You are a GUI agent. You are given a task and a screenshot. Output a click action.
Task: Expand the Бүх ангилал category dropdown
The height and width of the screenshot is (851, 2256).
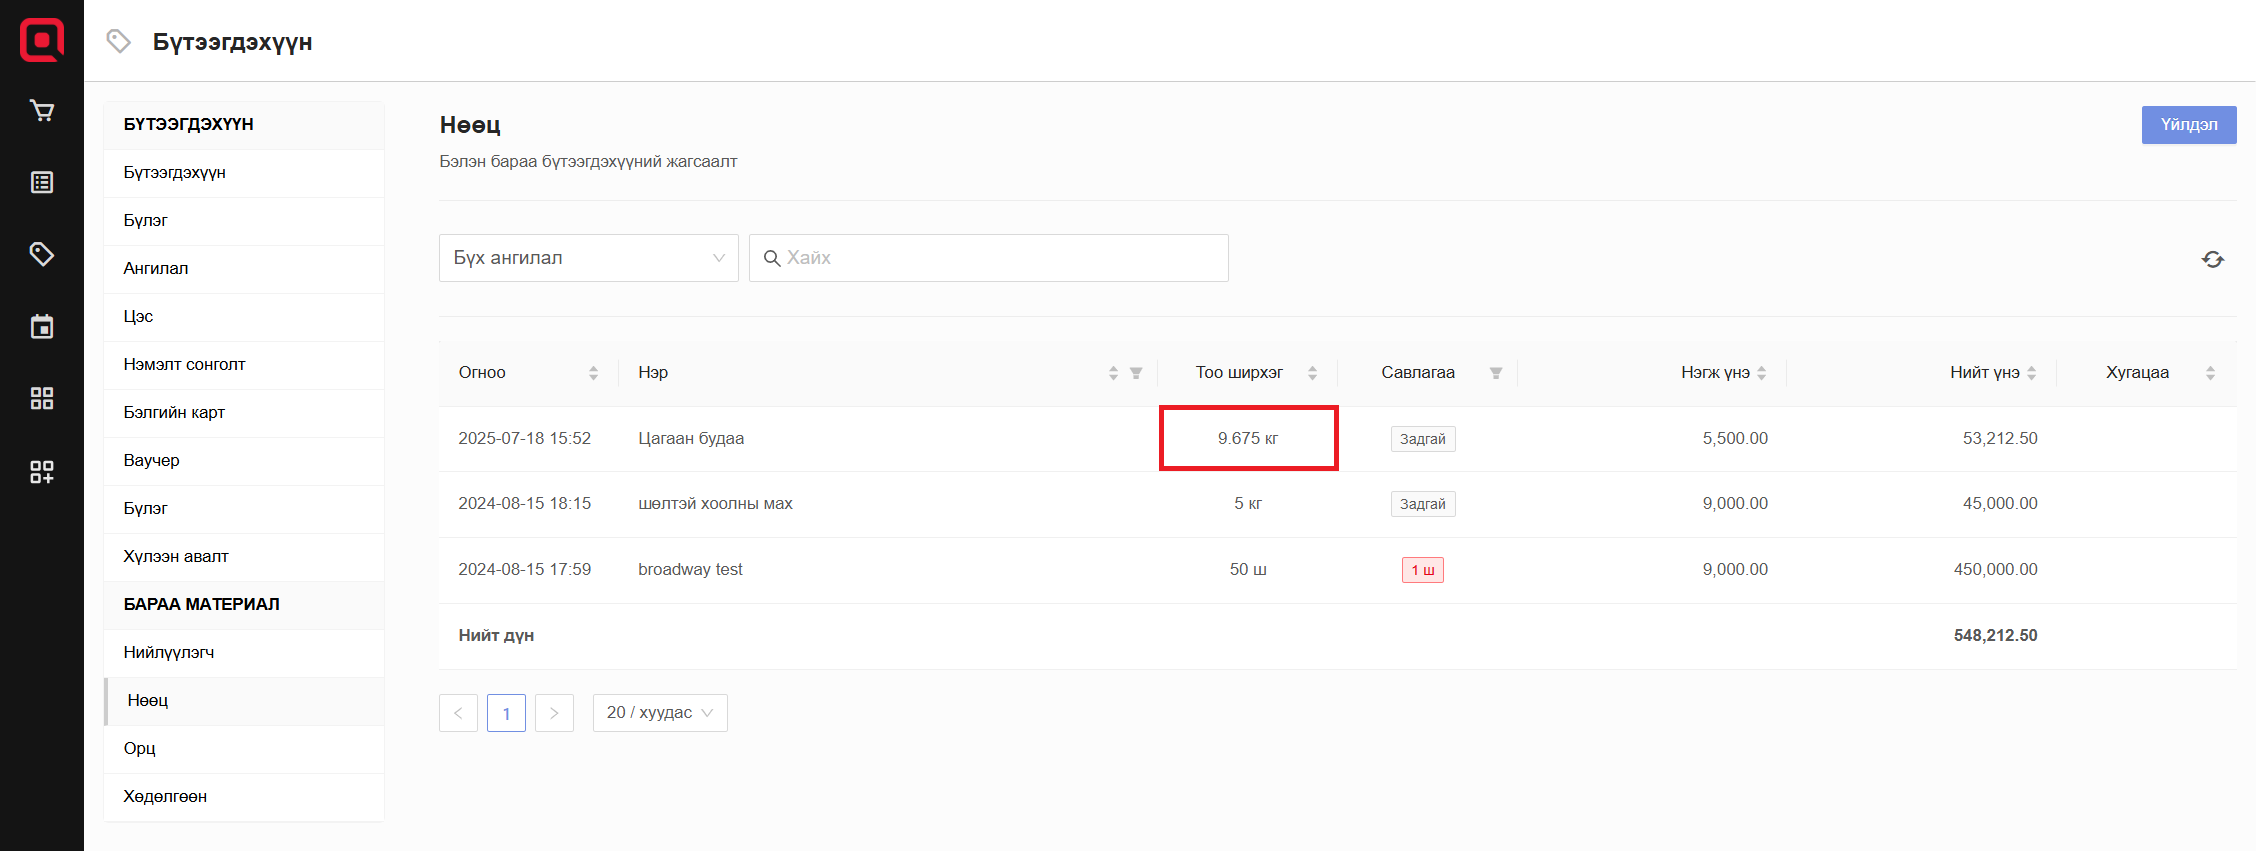tap(588, 258)
